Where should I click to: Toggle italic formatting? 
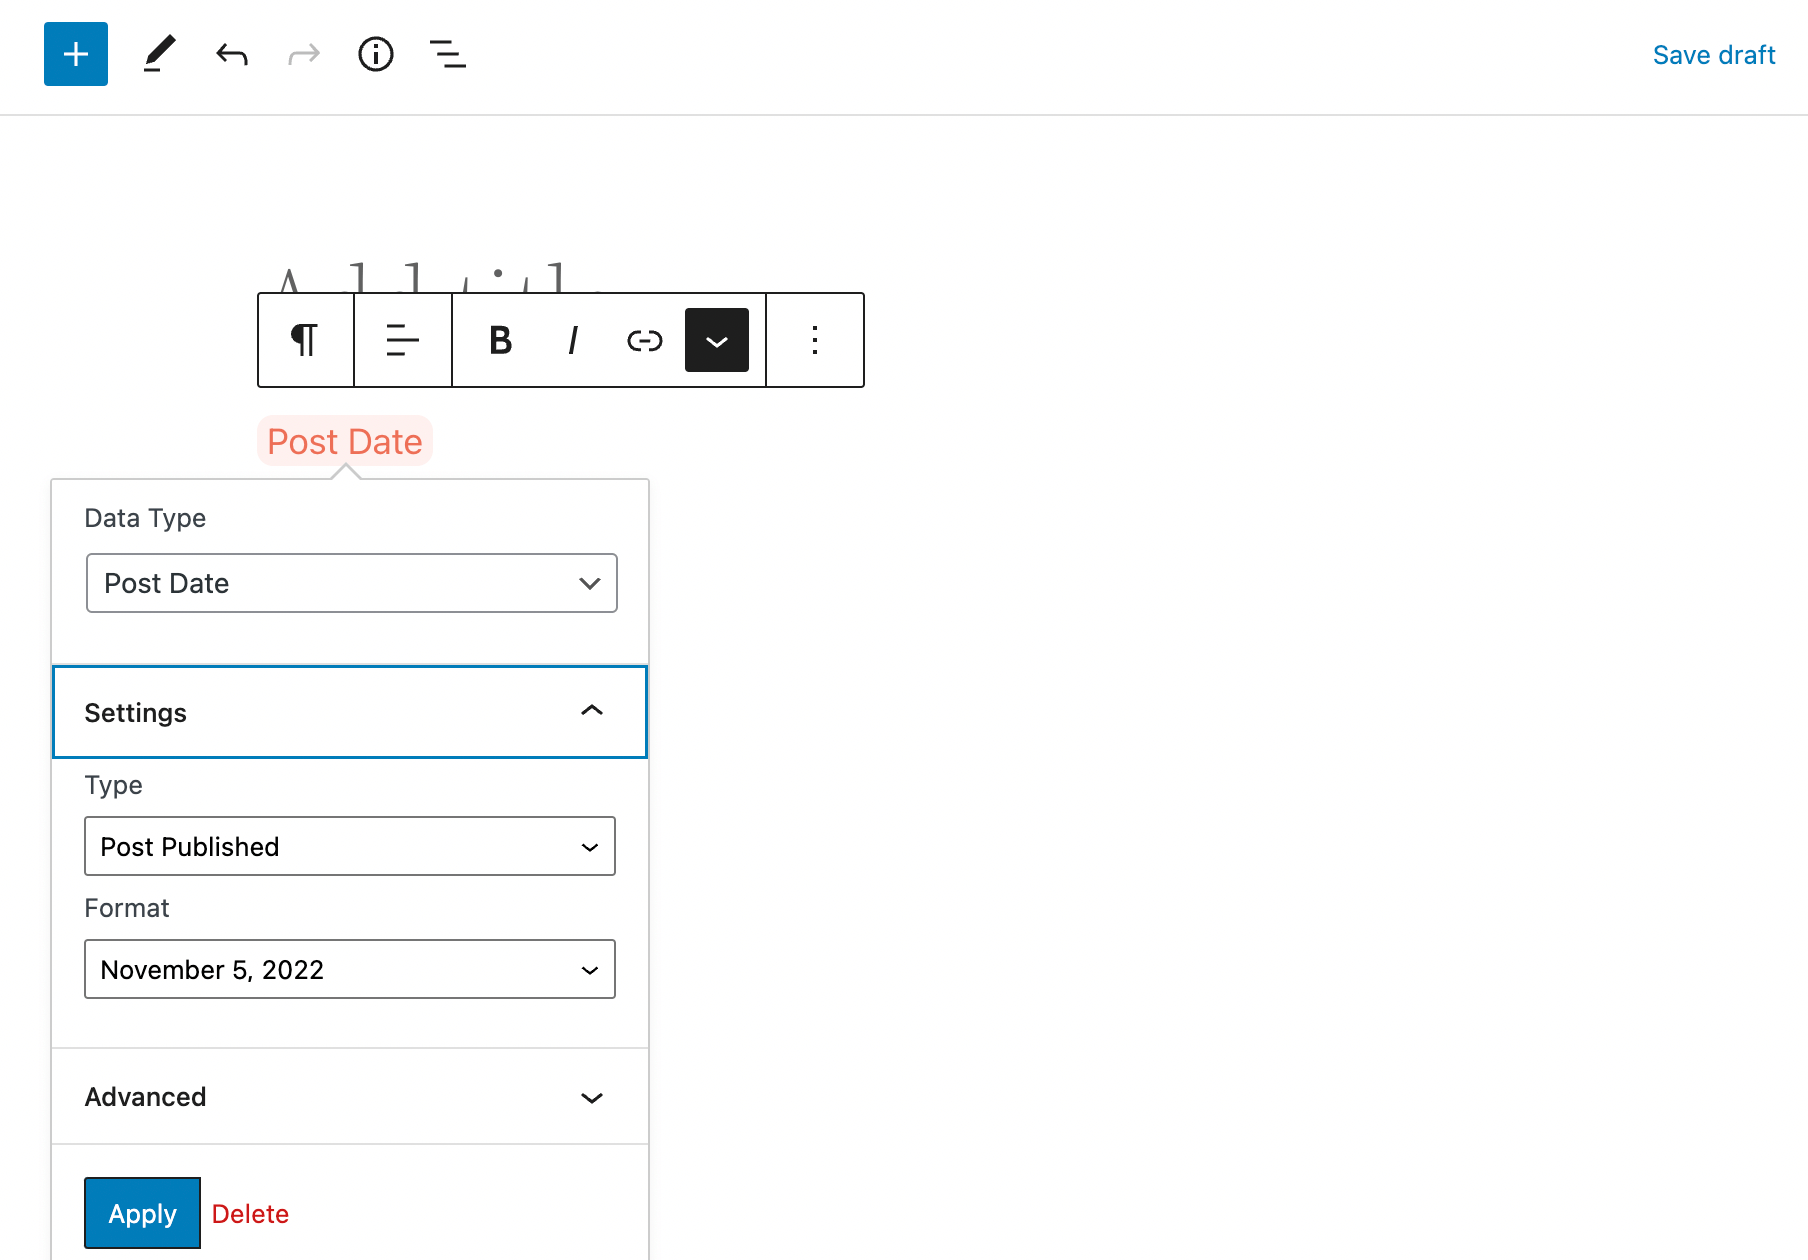[x=572, y=340]
